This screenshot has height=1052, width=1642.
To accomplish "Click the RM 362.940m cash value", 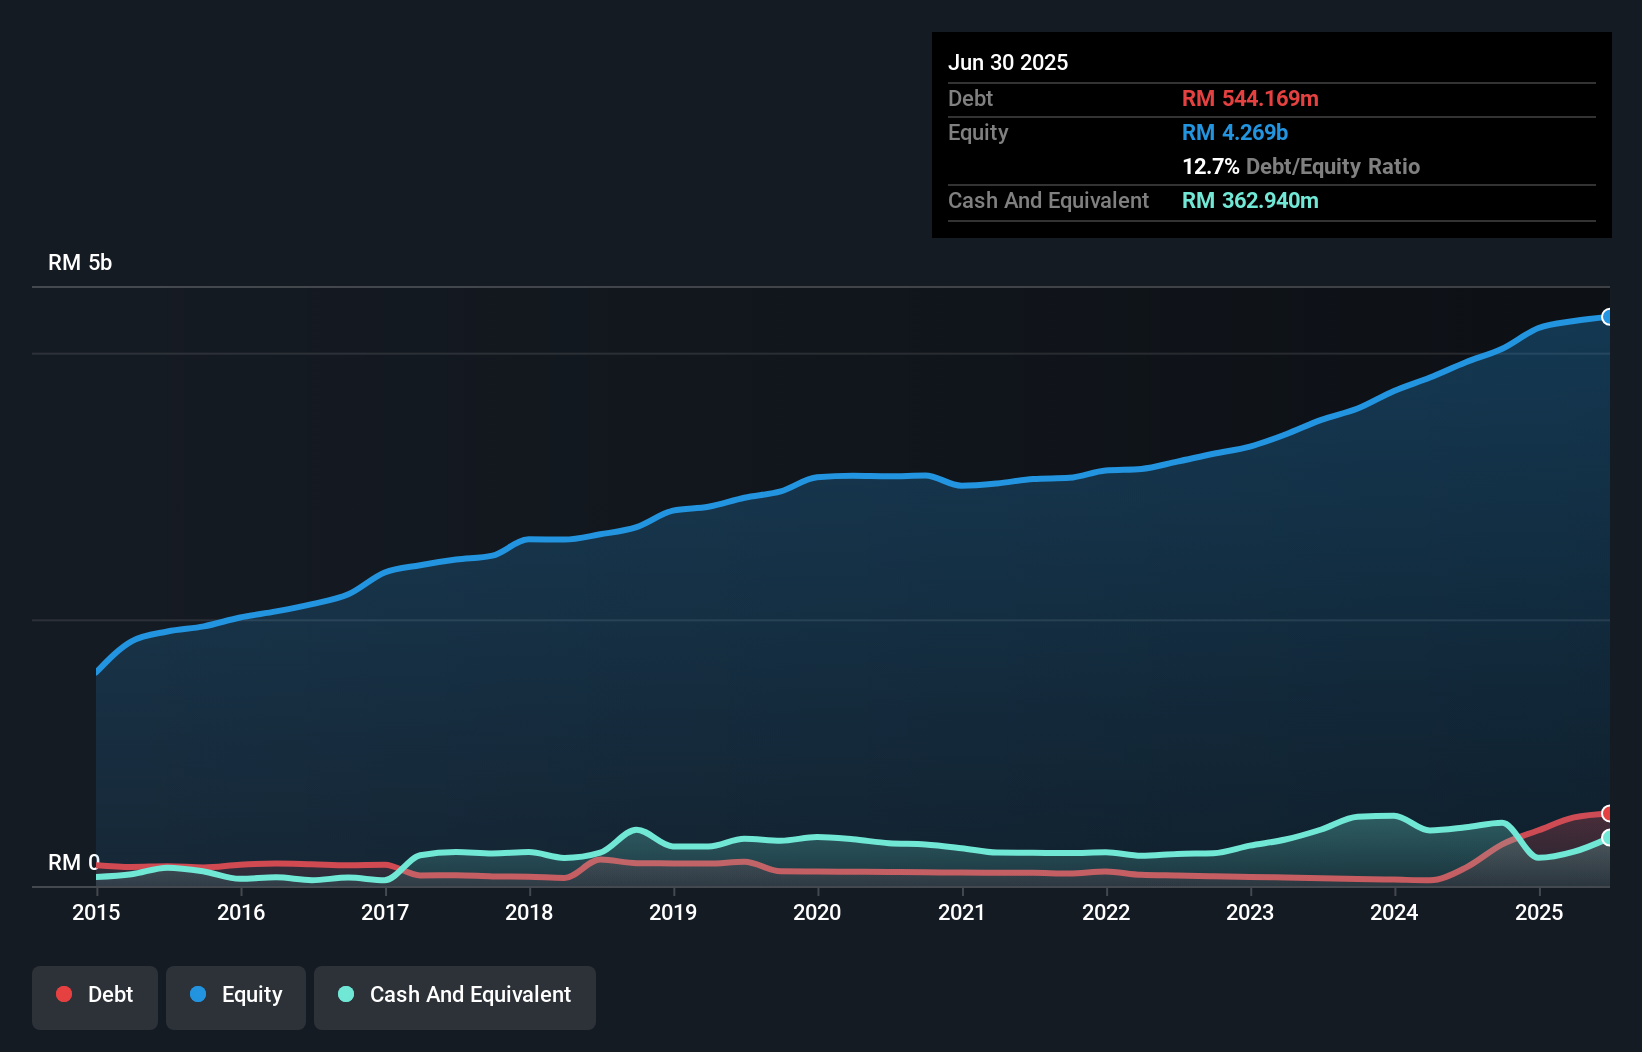I will tap(1250, 201).
